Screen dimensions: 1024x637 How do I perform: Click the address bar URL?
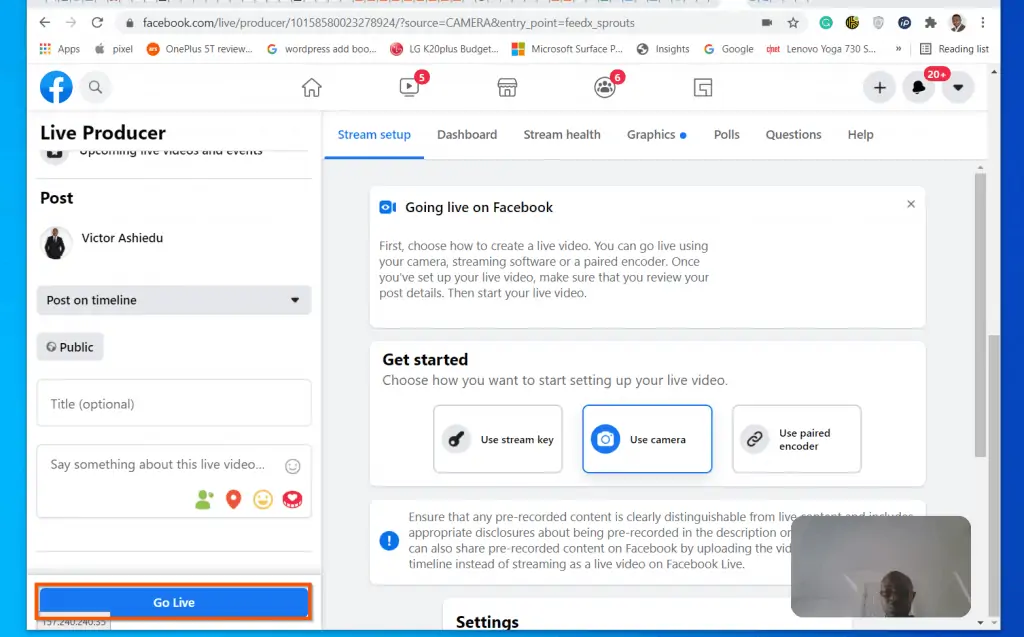point(389,23)
